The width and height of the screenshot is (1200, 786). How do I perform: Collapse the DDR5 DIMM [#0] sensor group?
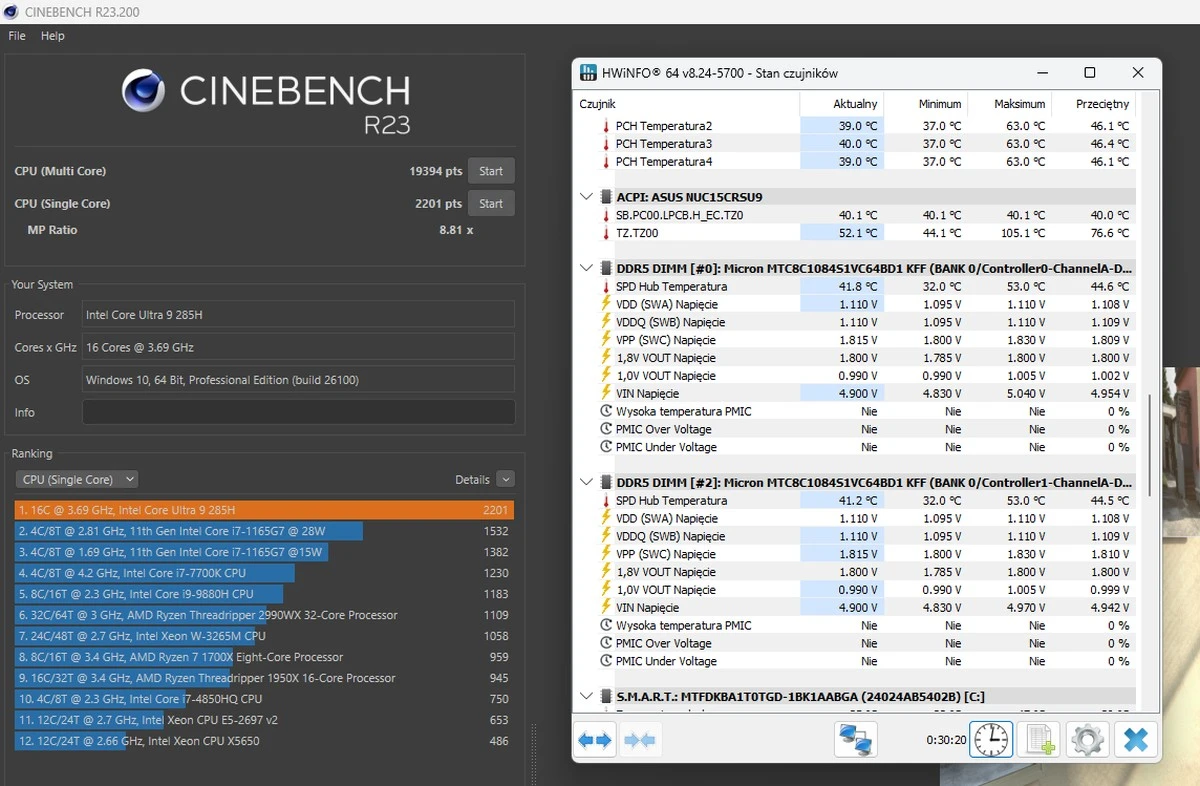pos(587,268)
